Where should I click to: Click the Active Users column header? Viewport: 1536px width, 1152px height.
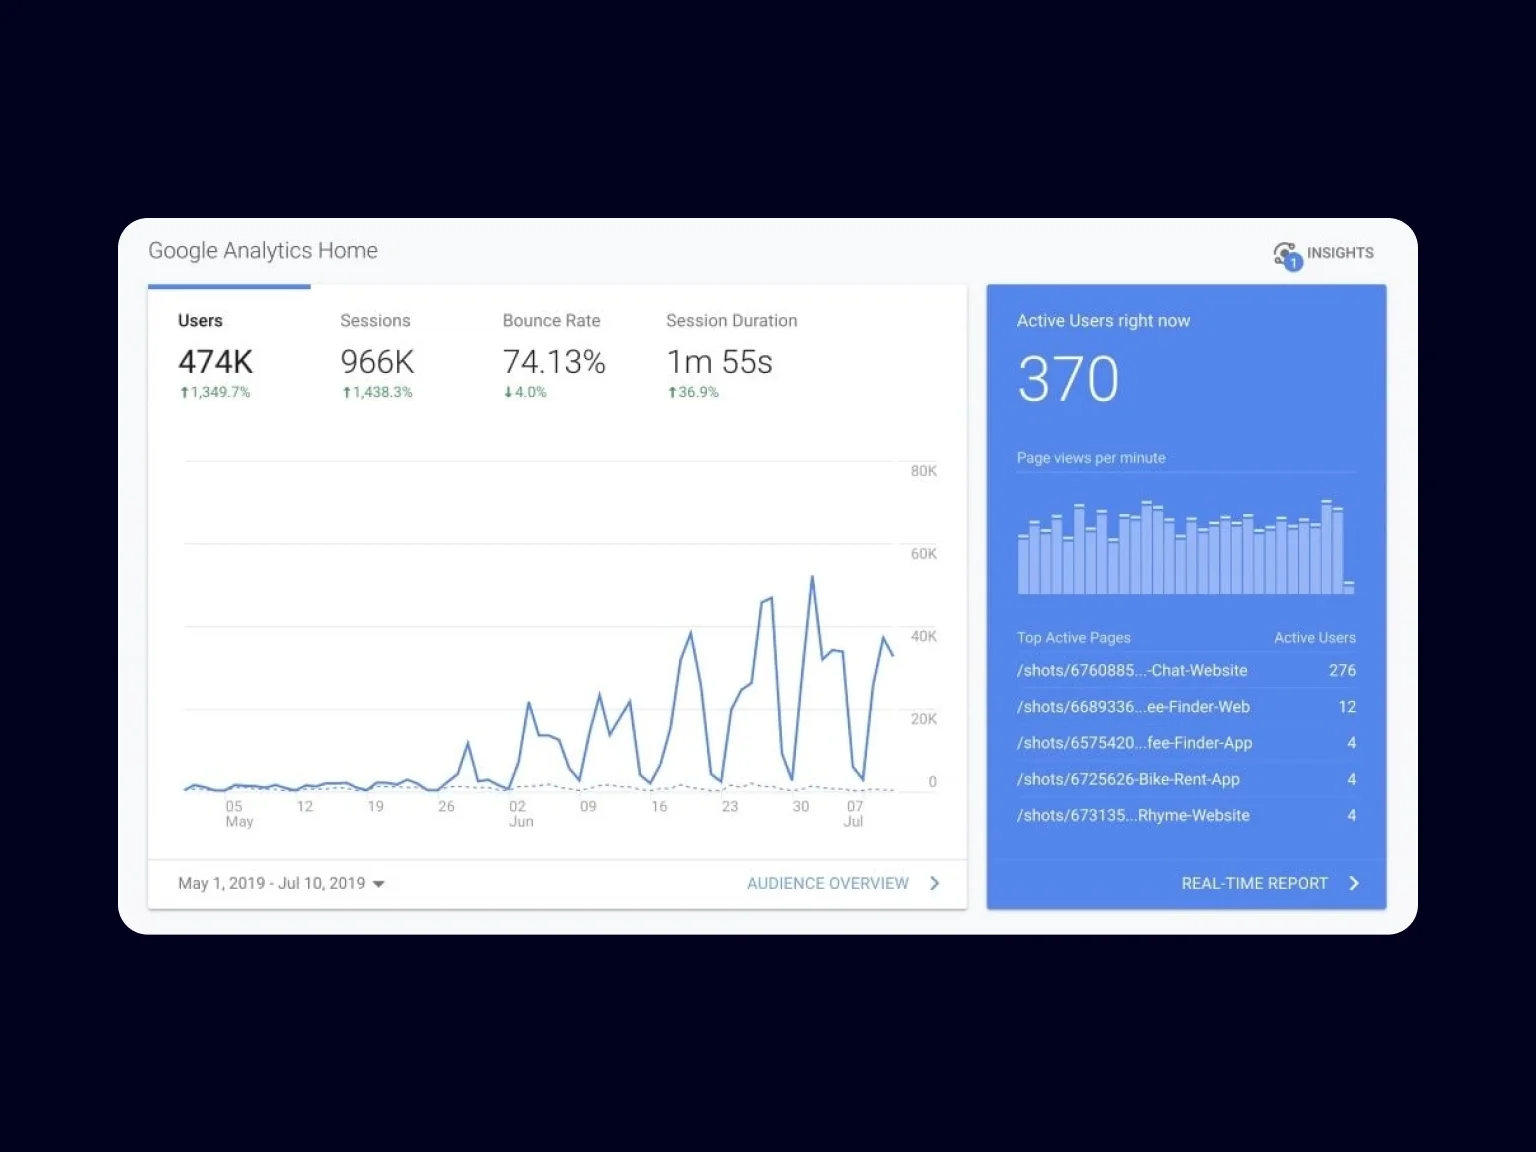point(1315,638)
